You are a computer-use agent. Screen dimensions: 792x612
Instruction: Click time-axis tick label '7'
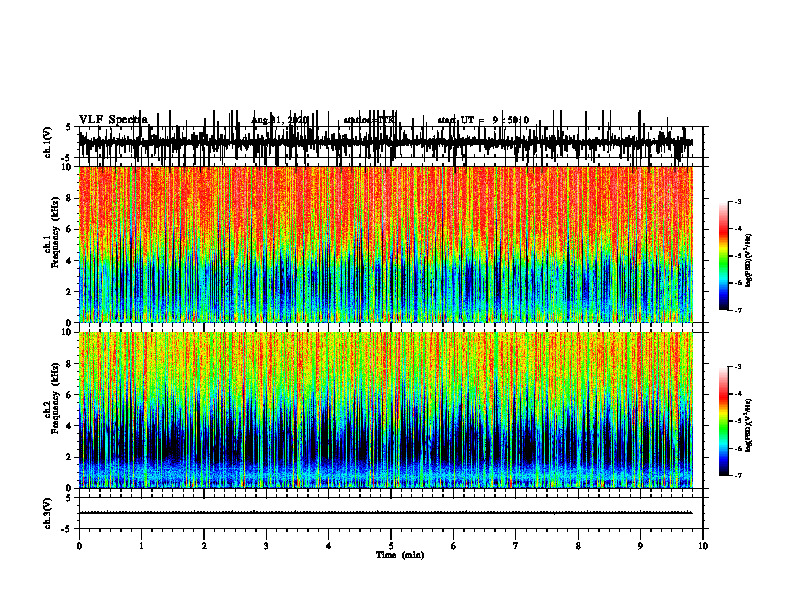coord(516,546)
